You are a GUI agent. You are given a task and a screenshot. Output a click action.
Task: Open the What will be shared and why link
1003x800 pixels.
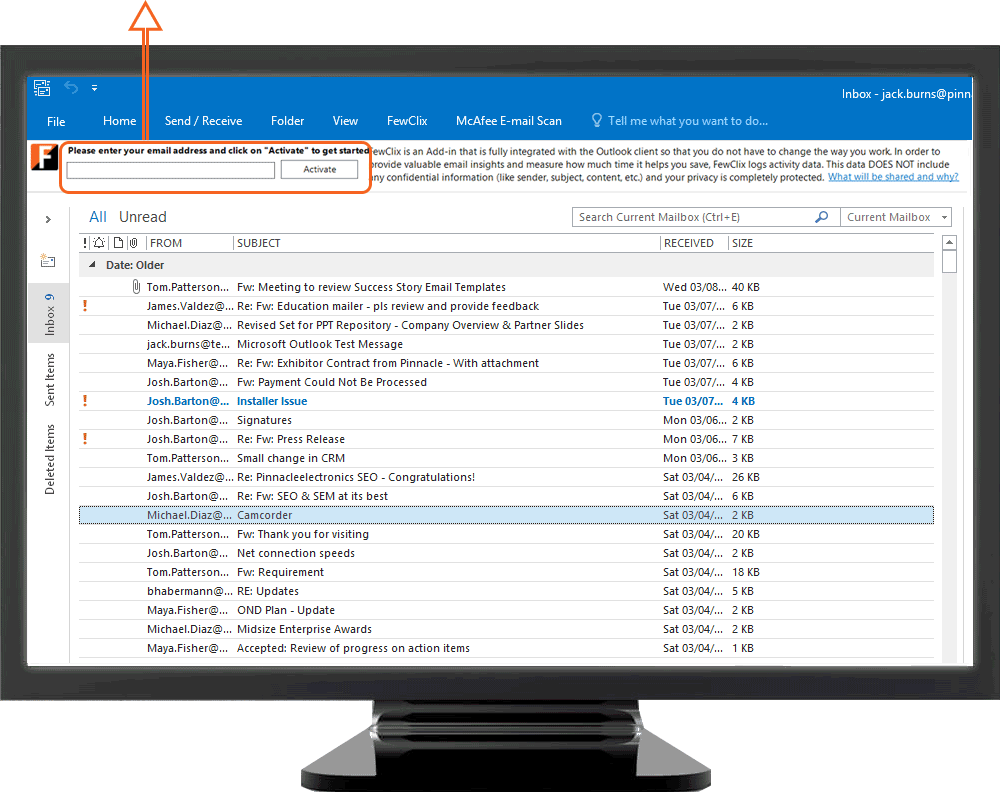893,177
